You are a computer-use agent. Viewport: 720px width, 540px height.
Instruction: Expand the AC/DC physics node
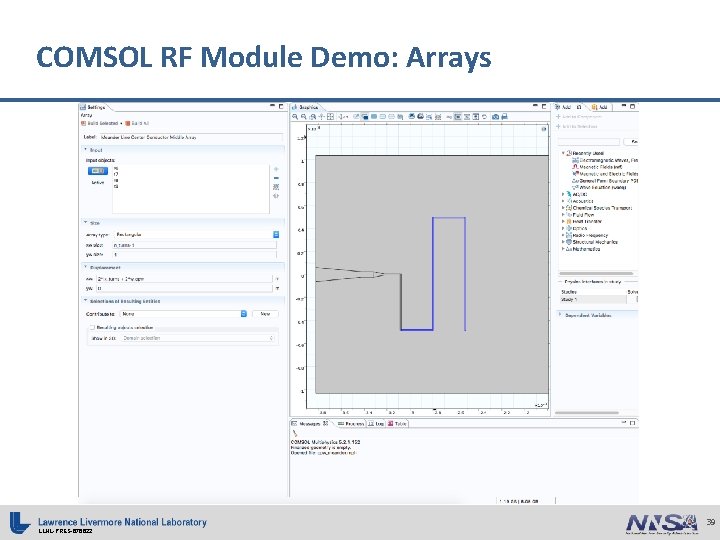(x=563, y=194)
